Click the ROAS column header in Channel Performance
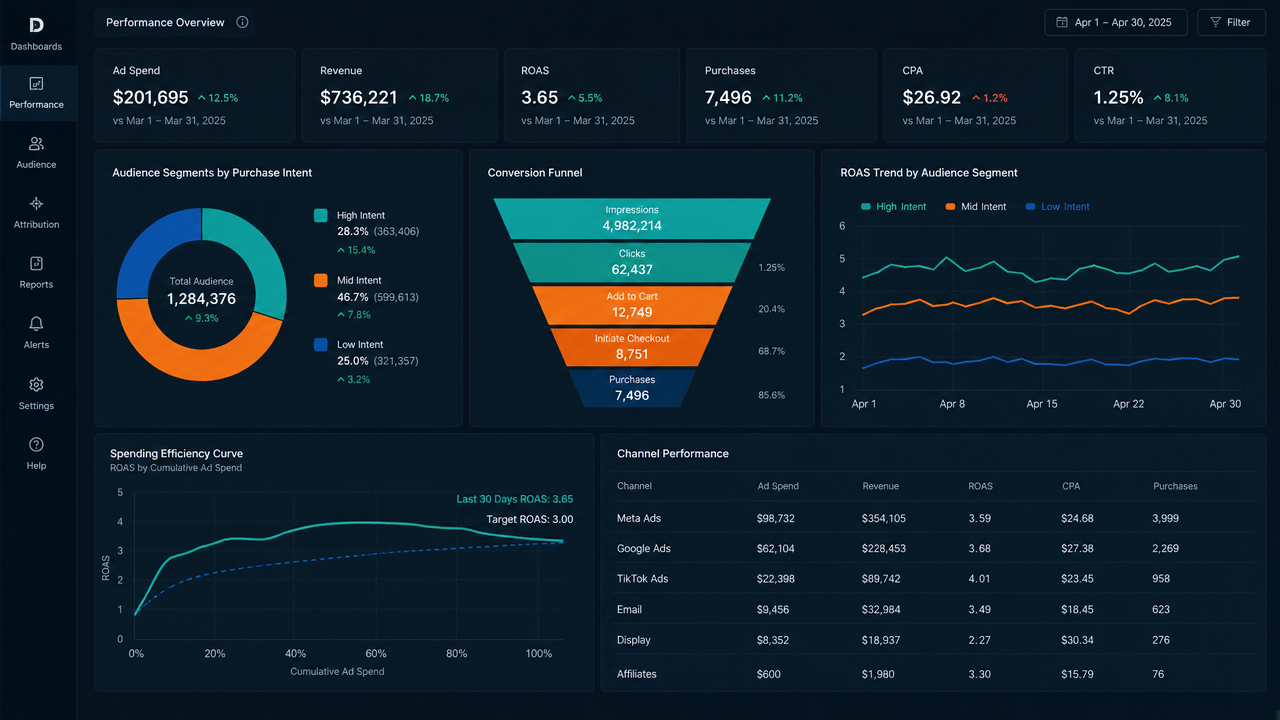This screenshot has height=720, width=1280. (x=981, y=486)
